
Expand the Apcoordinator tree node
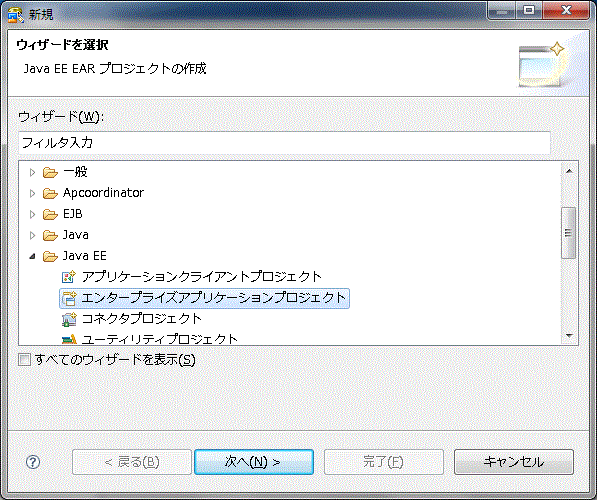(32, 193)
